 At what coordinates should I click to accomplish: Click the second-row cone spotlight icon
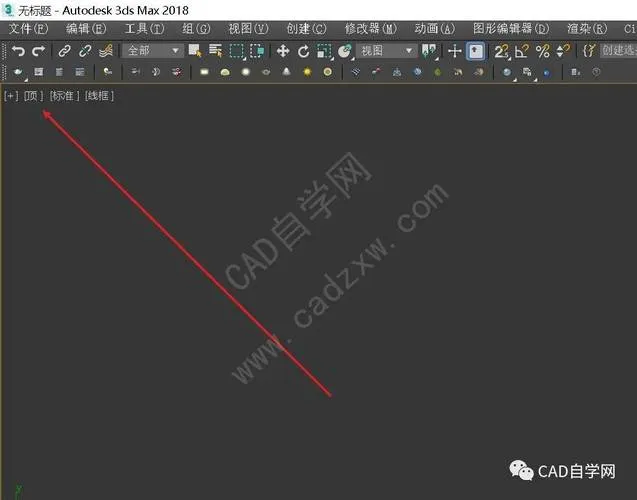pos(286,72)
